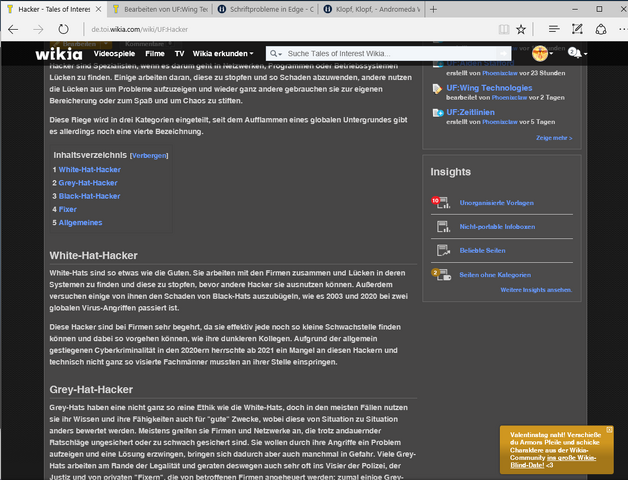This screenshot has height=480, width=628.
Task: Jump to White-Hat-Hacker section in contents
Action: click(89, 169)
